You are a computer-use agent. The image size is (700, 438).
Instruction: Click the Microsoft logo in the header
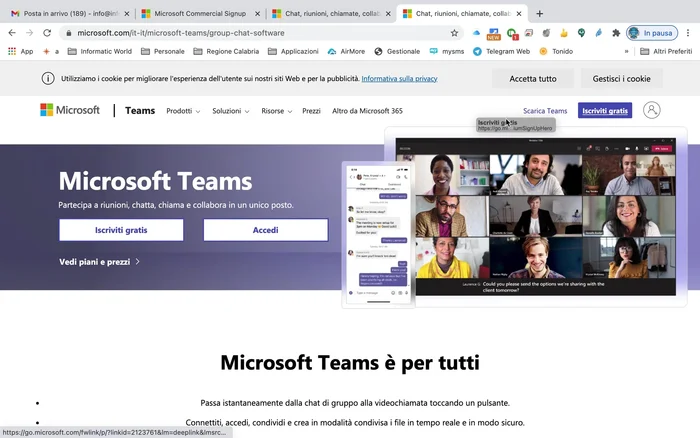(70, 110)
